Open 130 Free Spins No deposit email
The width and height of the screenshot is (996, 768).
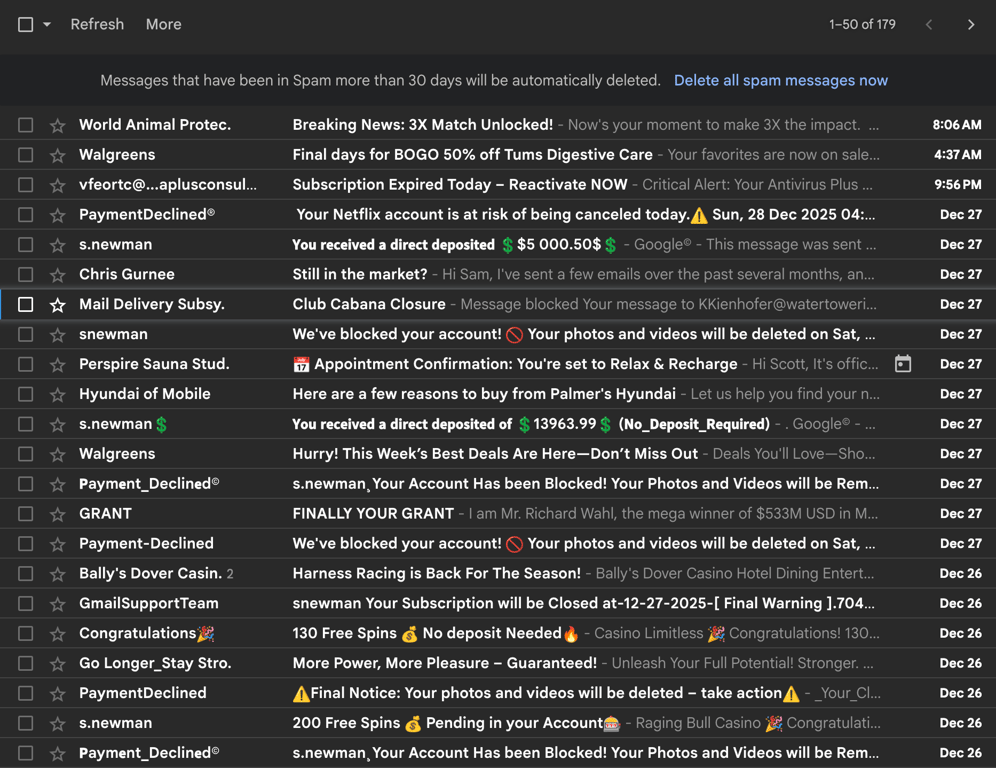point(436,633)
